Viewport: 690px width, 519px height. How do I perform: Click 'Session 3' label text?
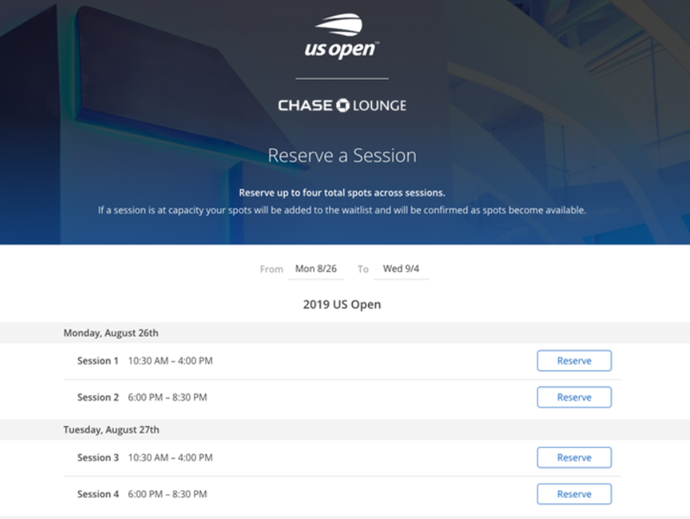point(98,458)
